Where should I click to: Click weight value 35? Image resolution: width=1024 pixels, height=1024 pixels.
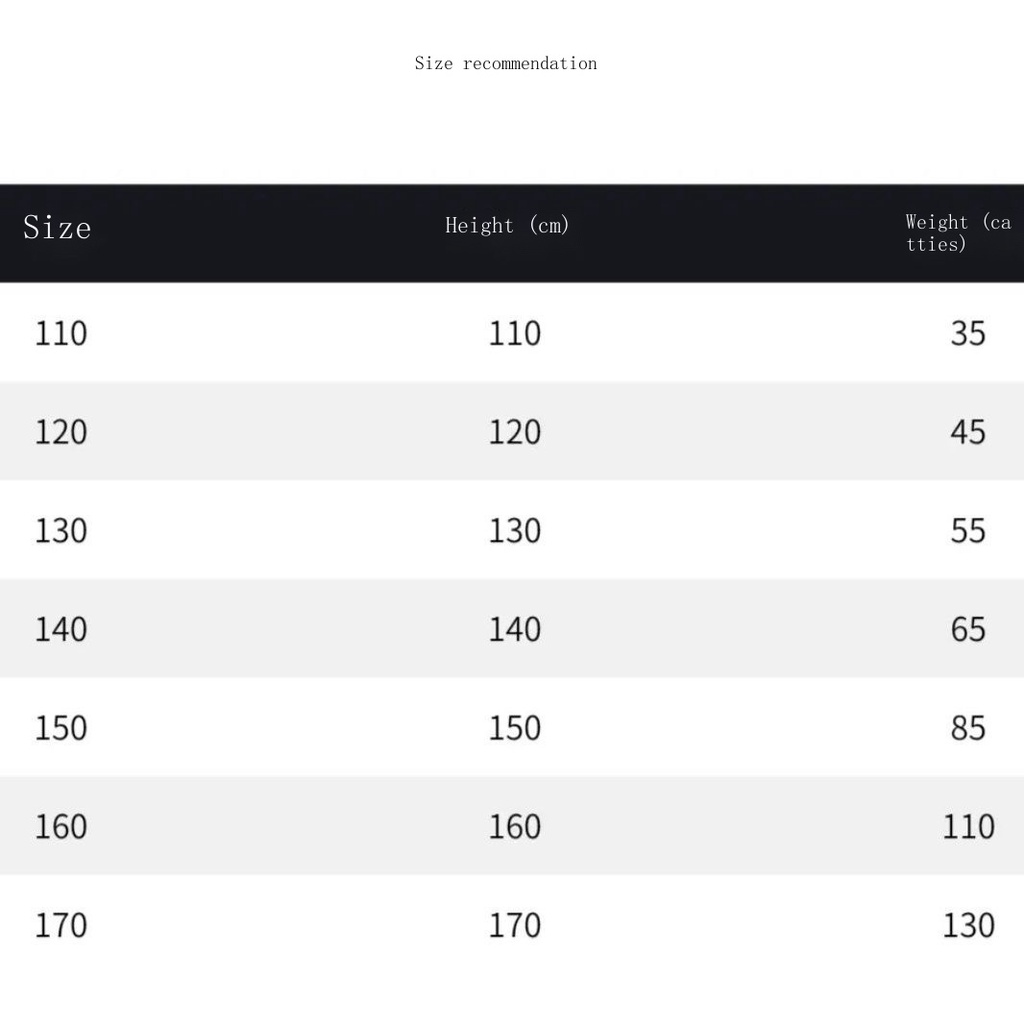click(967, 333)
